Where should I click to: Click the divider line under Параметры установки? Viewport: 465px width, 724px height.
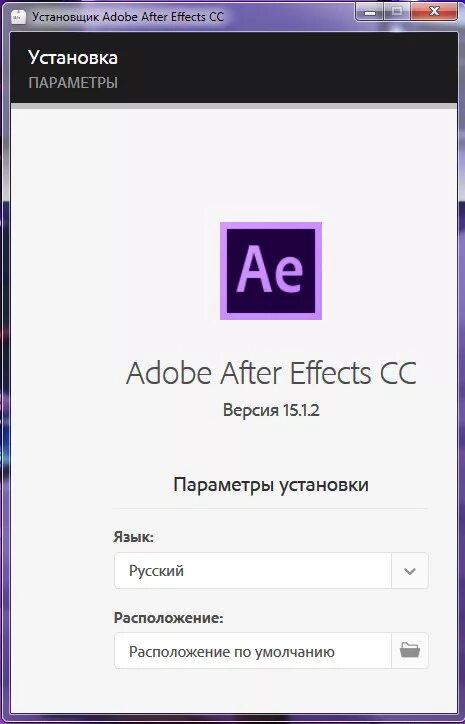click(271, 509)
